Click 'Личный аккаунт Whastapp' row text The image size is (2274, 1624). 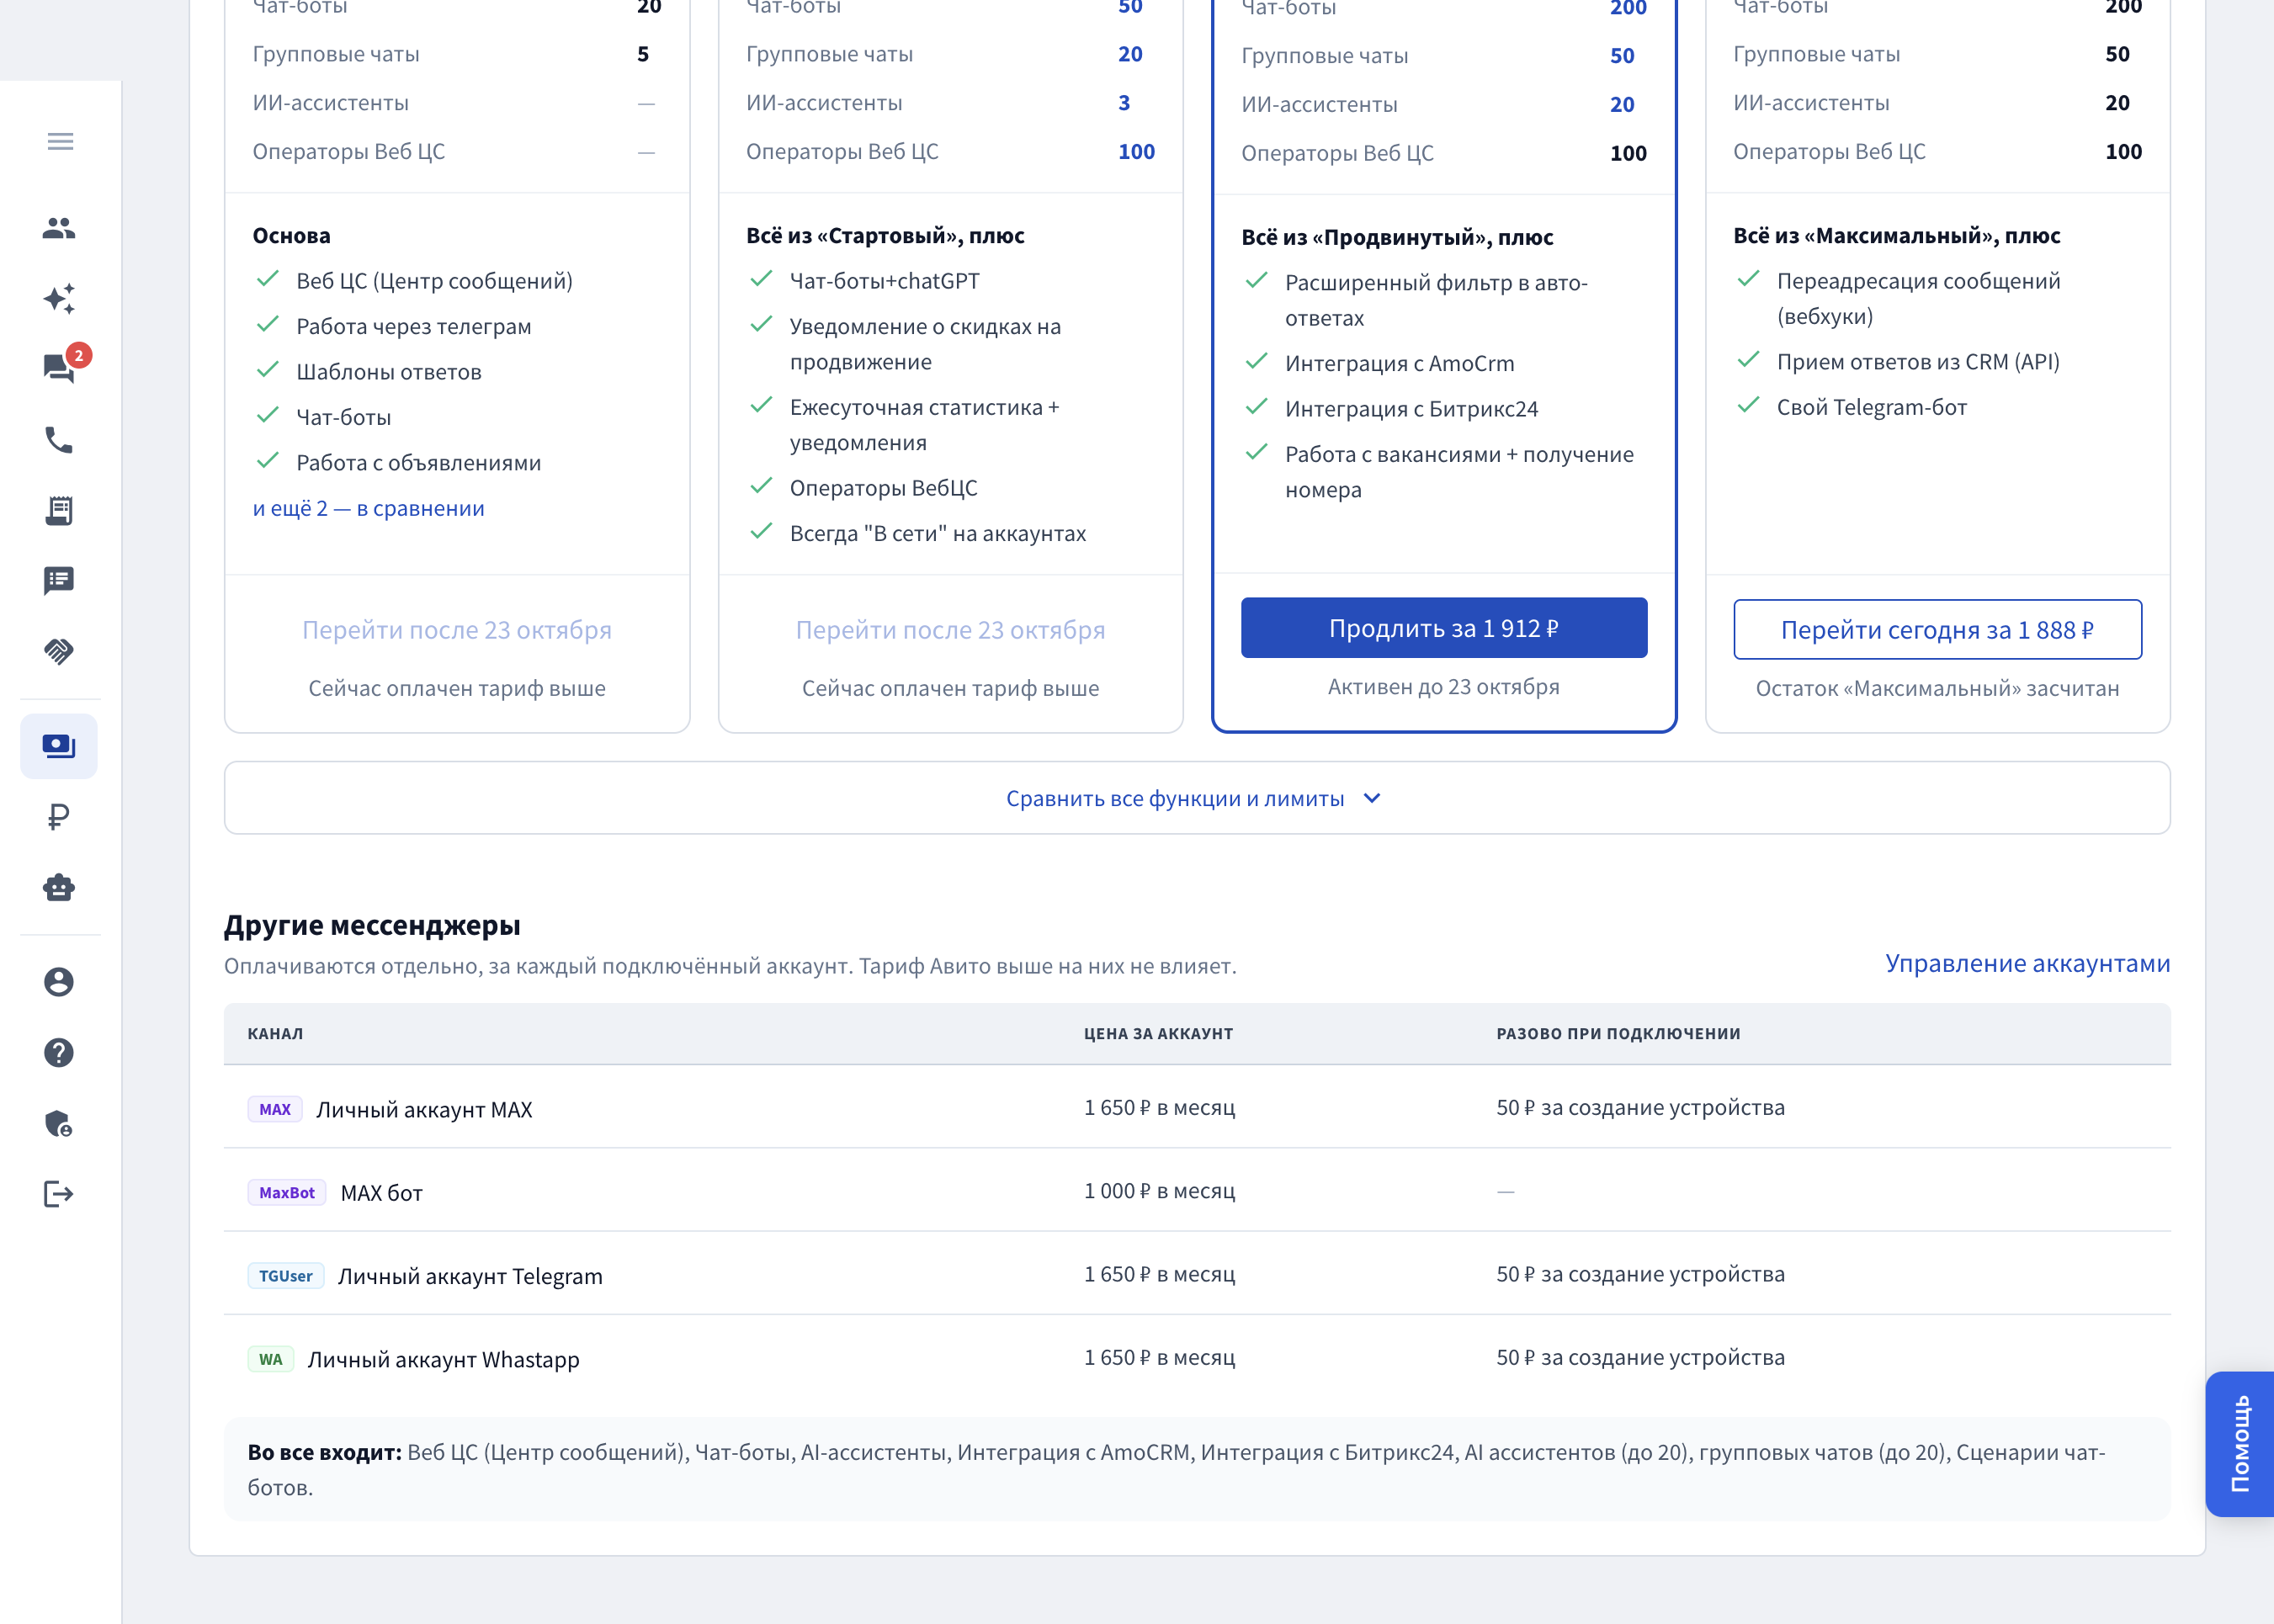pyautogui.click(x=443, y=1360)
